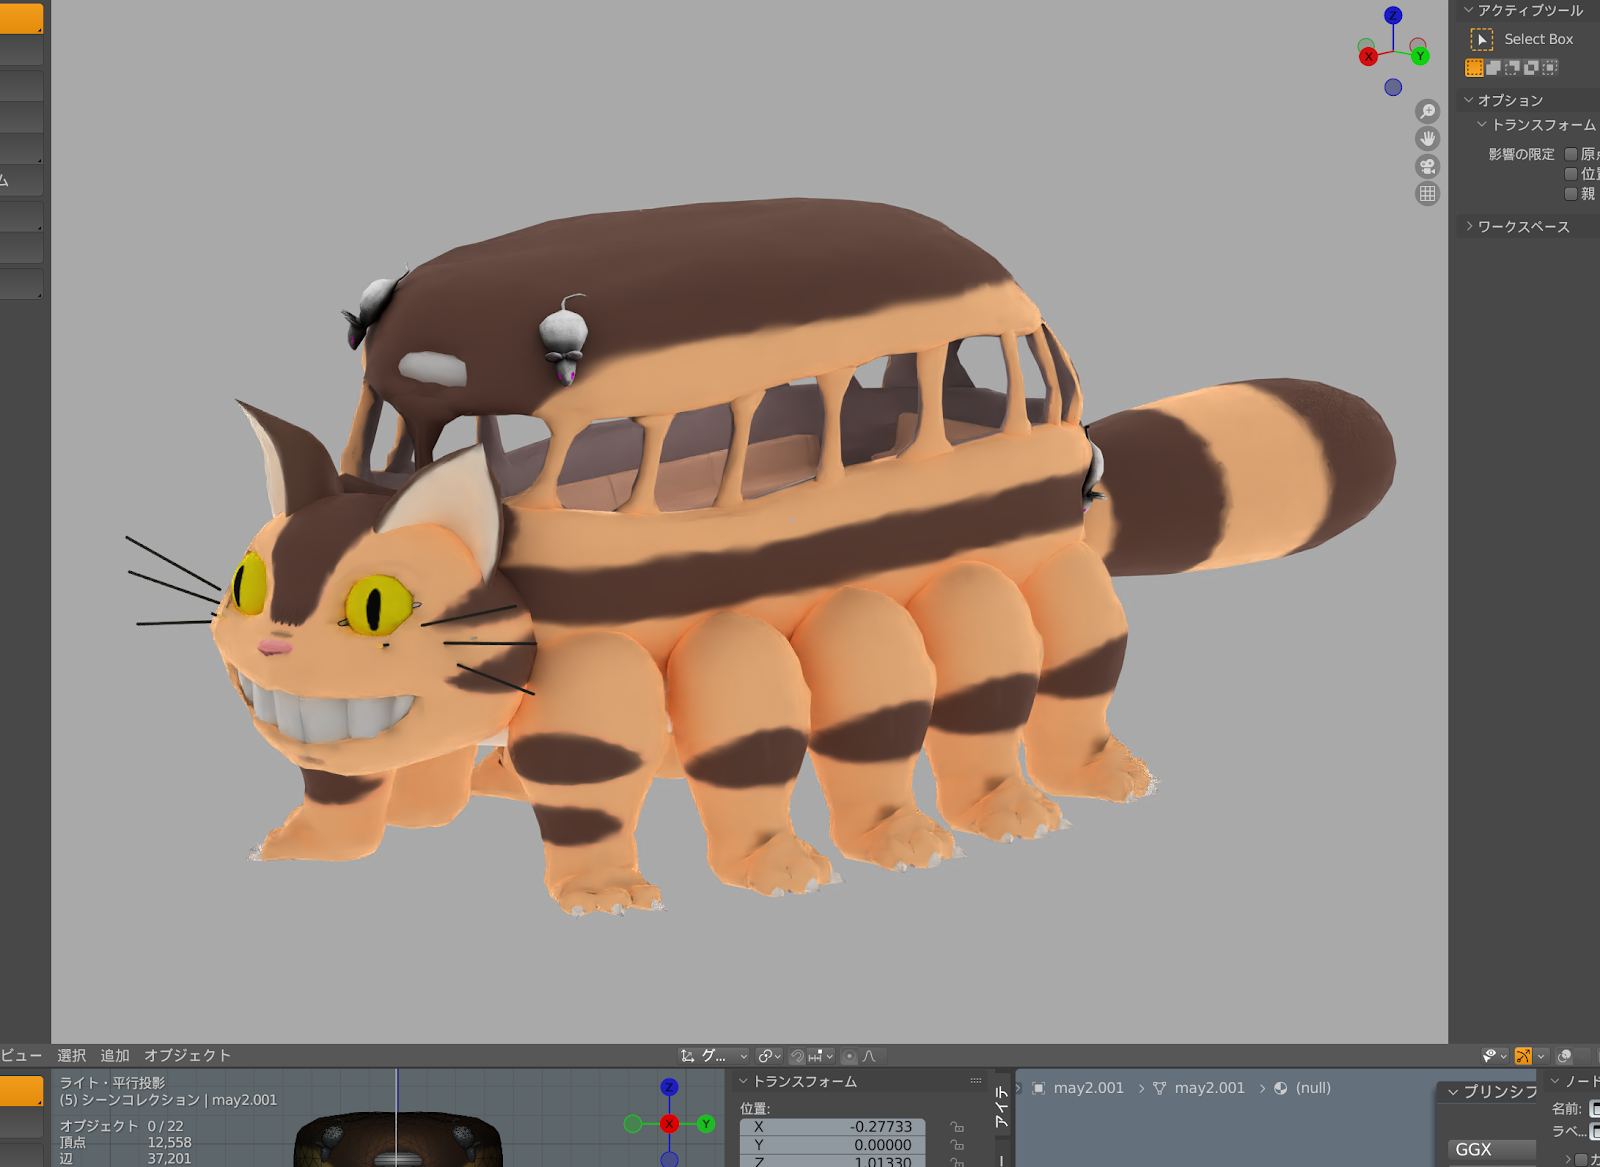Enable affect only 原点 checkbox

pos(1571,154)
